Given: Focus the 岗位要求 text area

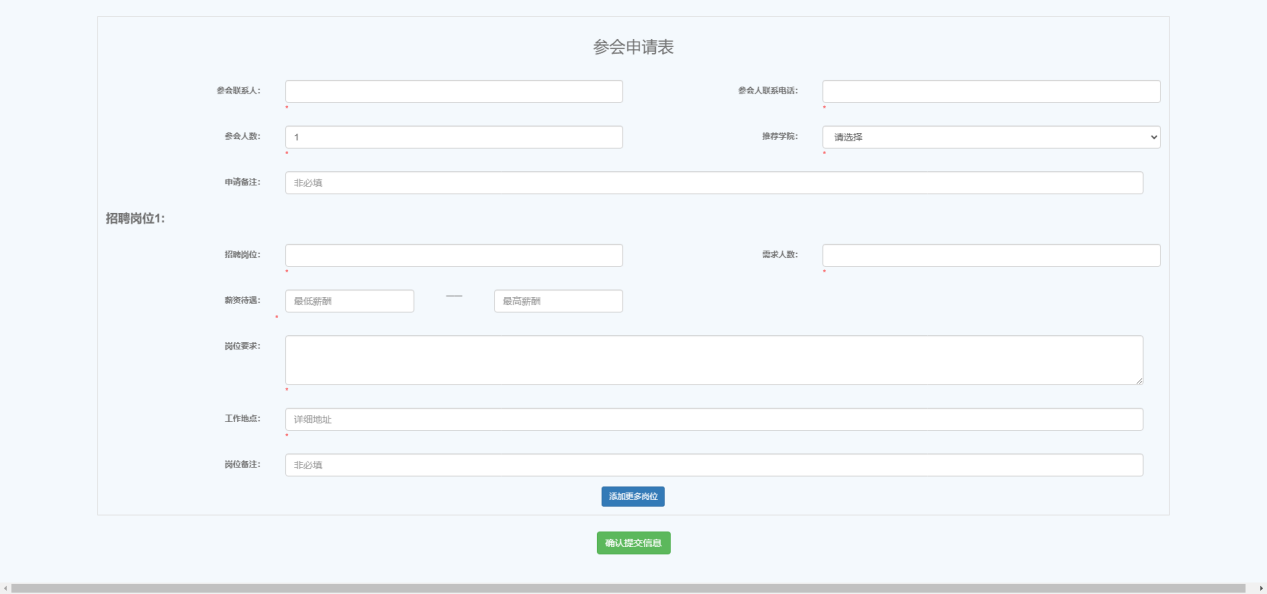Looking at the screenshot, I should click(713, 360).
